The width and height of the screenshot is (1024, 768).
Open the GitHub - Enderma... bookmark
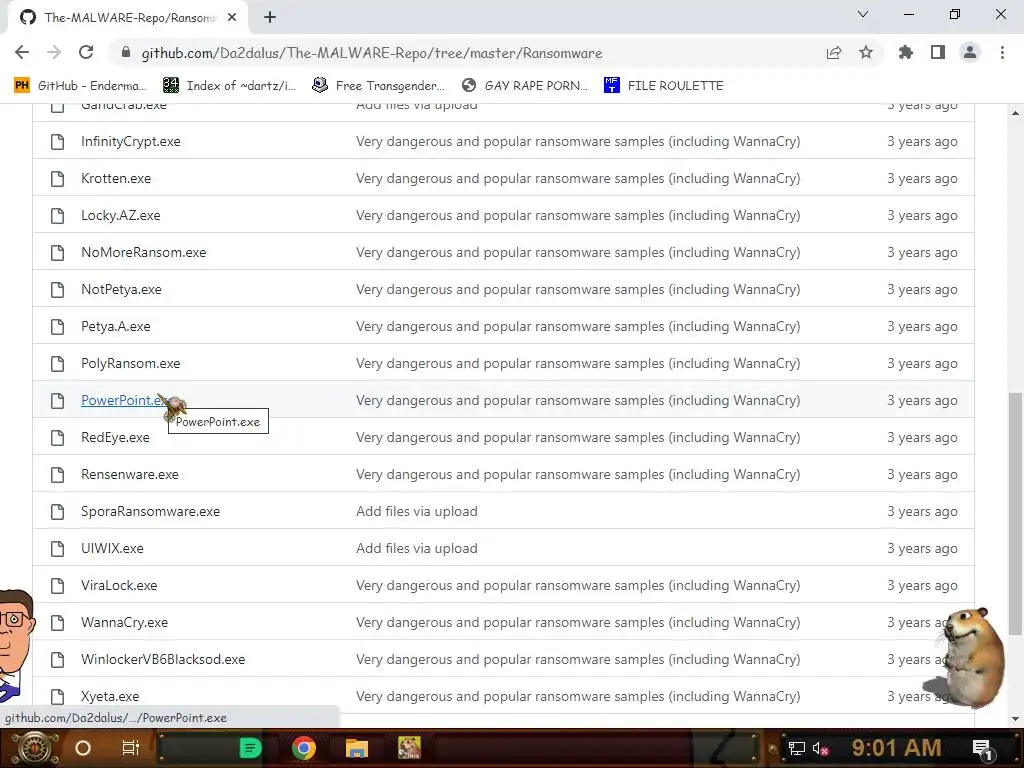[x=80, y=86]
